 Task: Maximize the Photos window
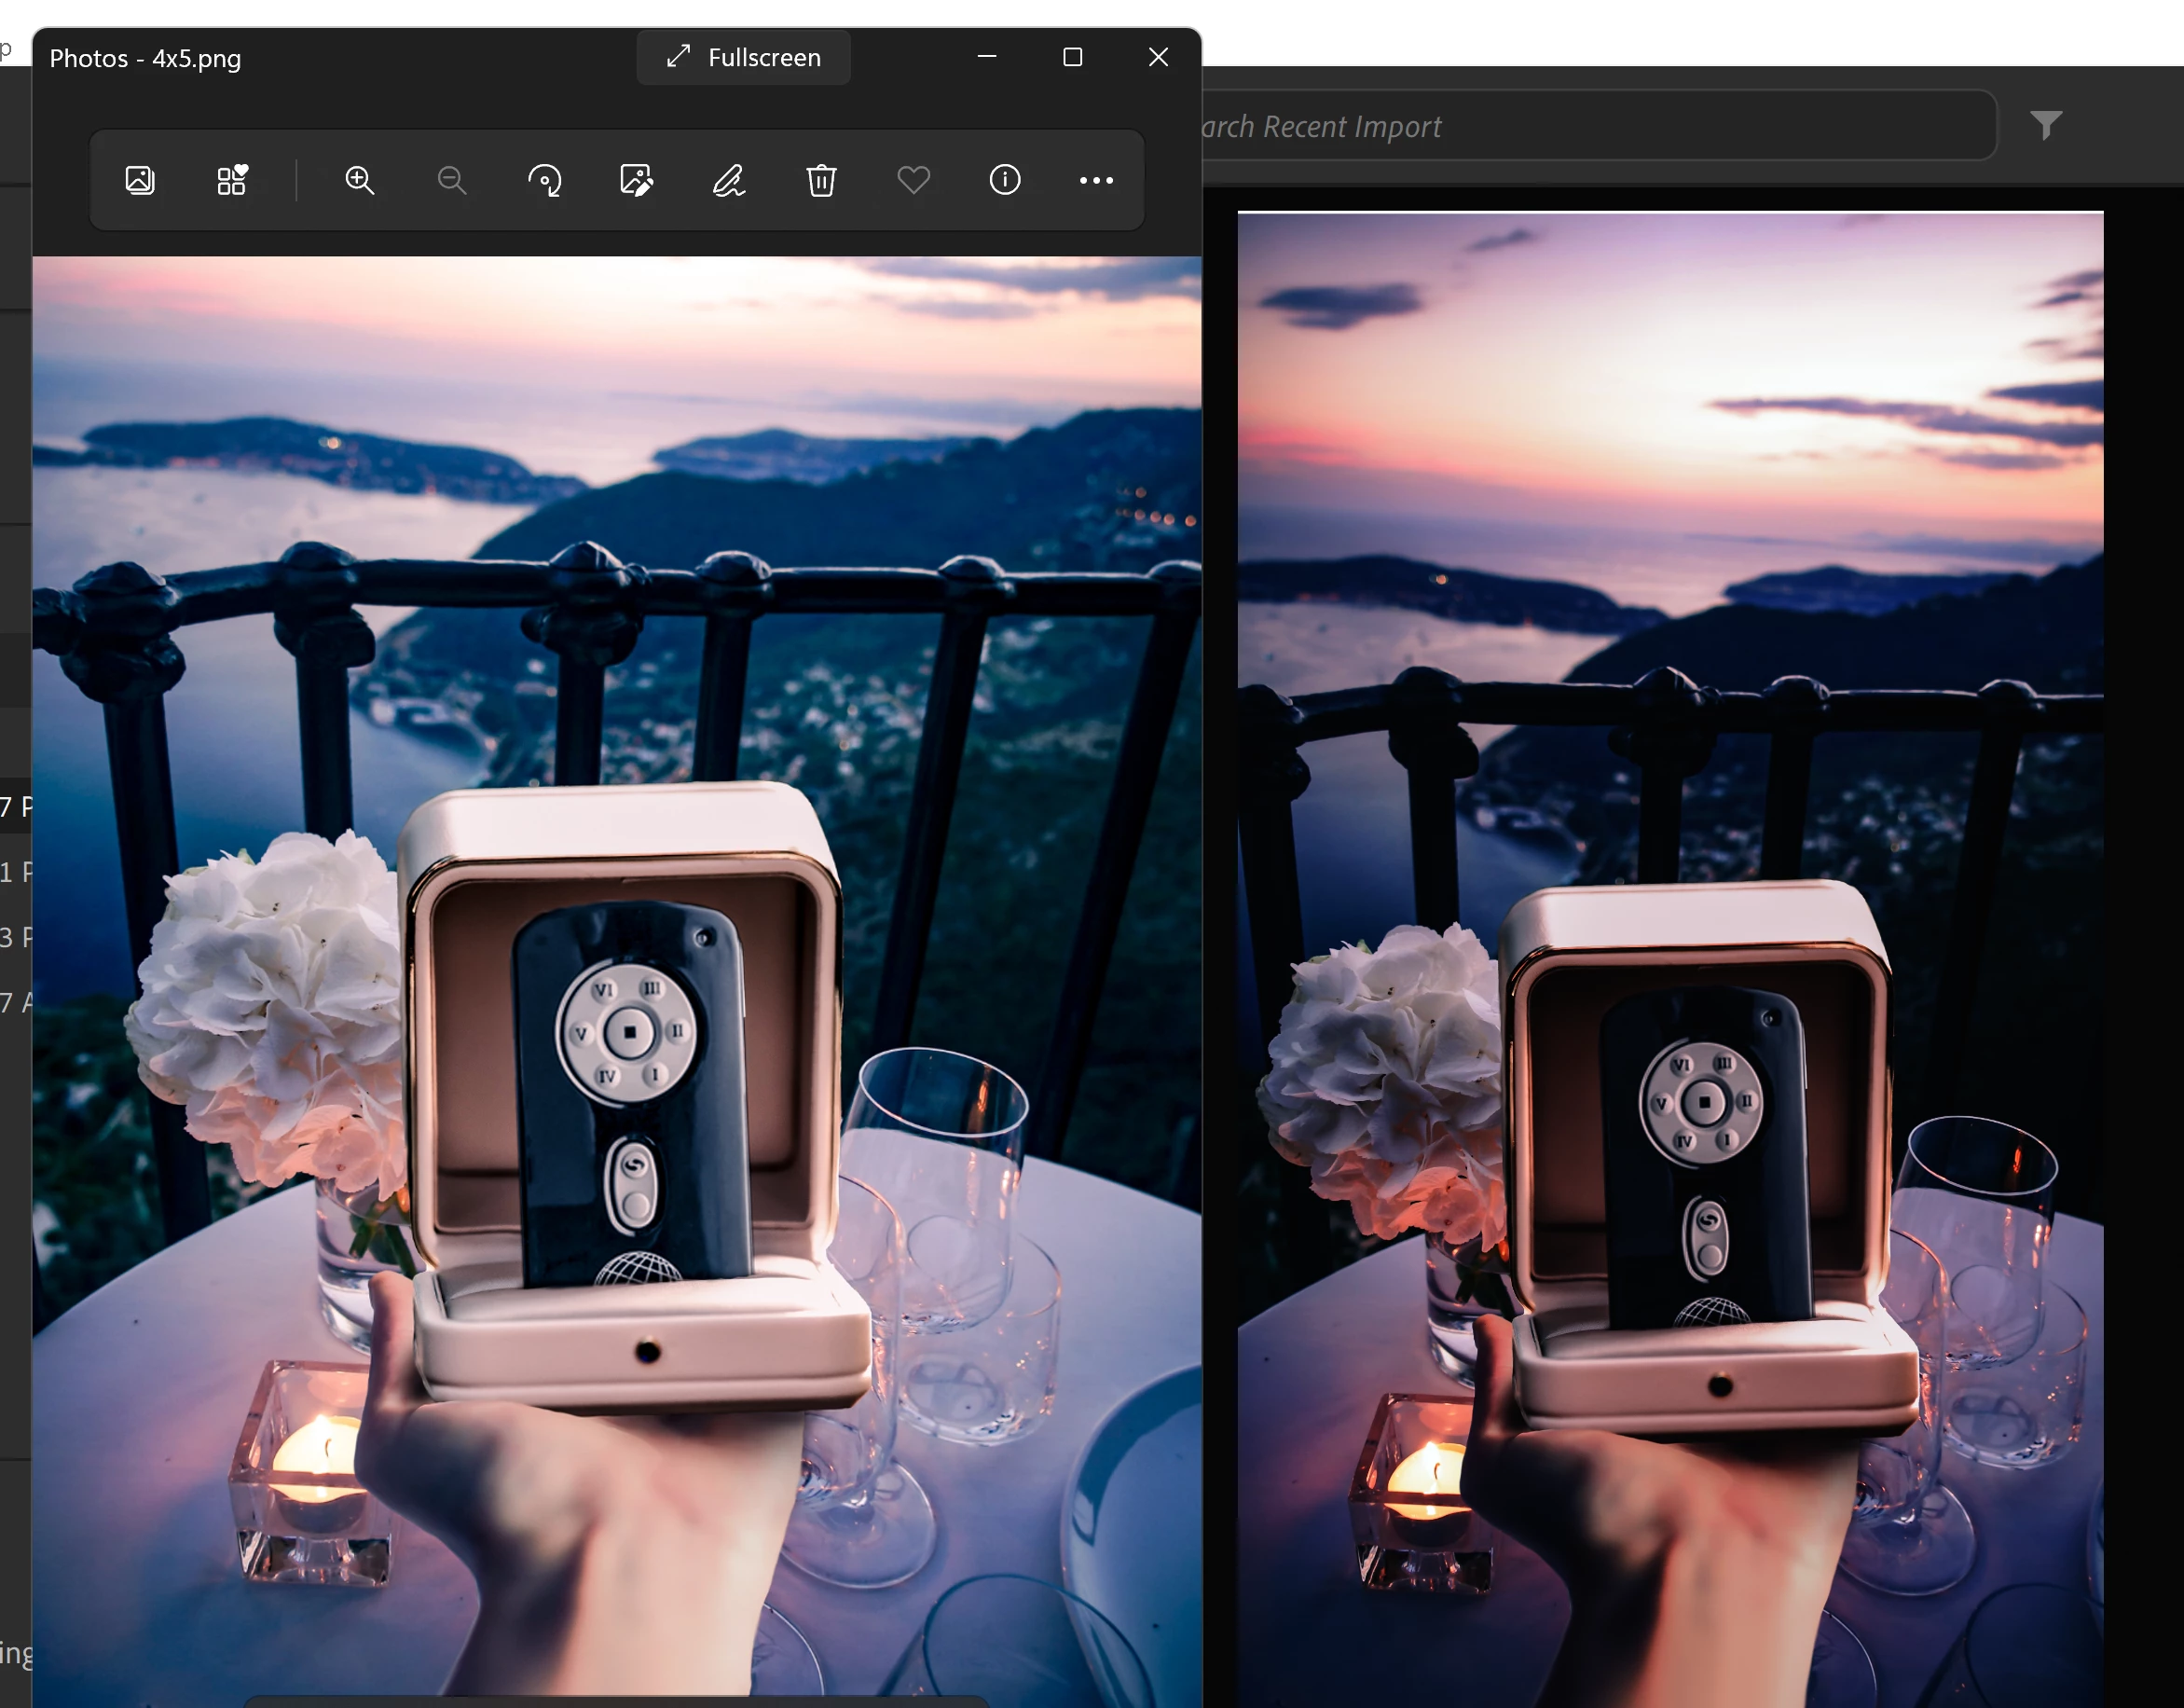coord(1072,58)
